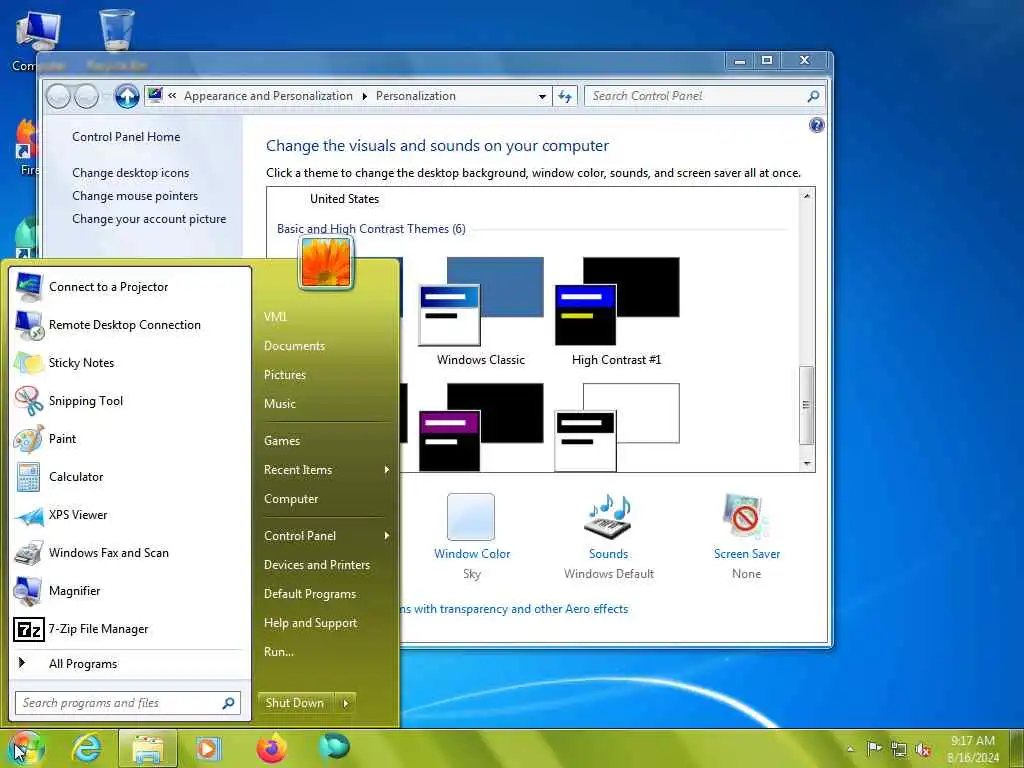
Task: Click the user account picture flower
Action: click(x=326, y=263)
